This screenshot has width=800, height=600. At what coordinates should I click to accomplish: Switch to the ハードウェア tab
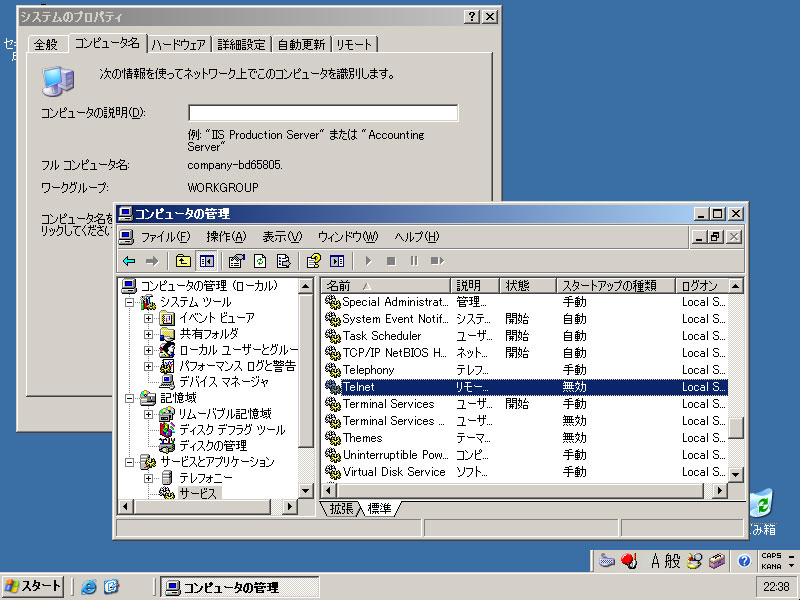(178, 44)
